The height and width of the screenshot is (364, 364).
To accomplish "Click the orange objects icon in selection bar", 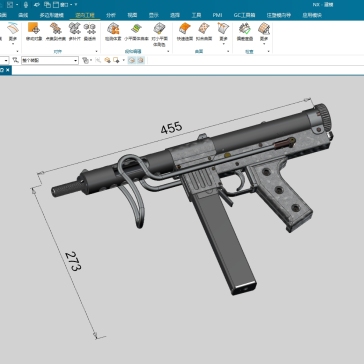I will [x=107, y=60].
